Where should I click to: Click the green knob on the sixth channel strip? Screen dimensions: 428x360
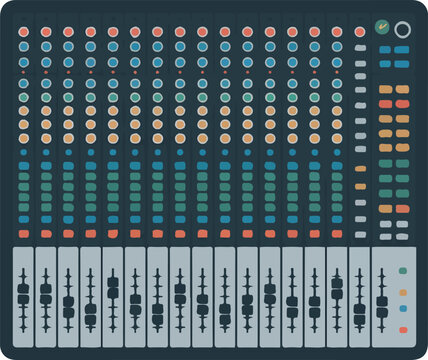pyautogui.click(x=135, y=97)
